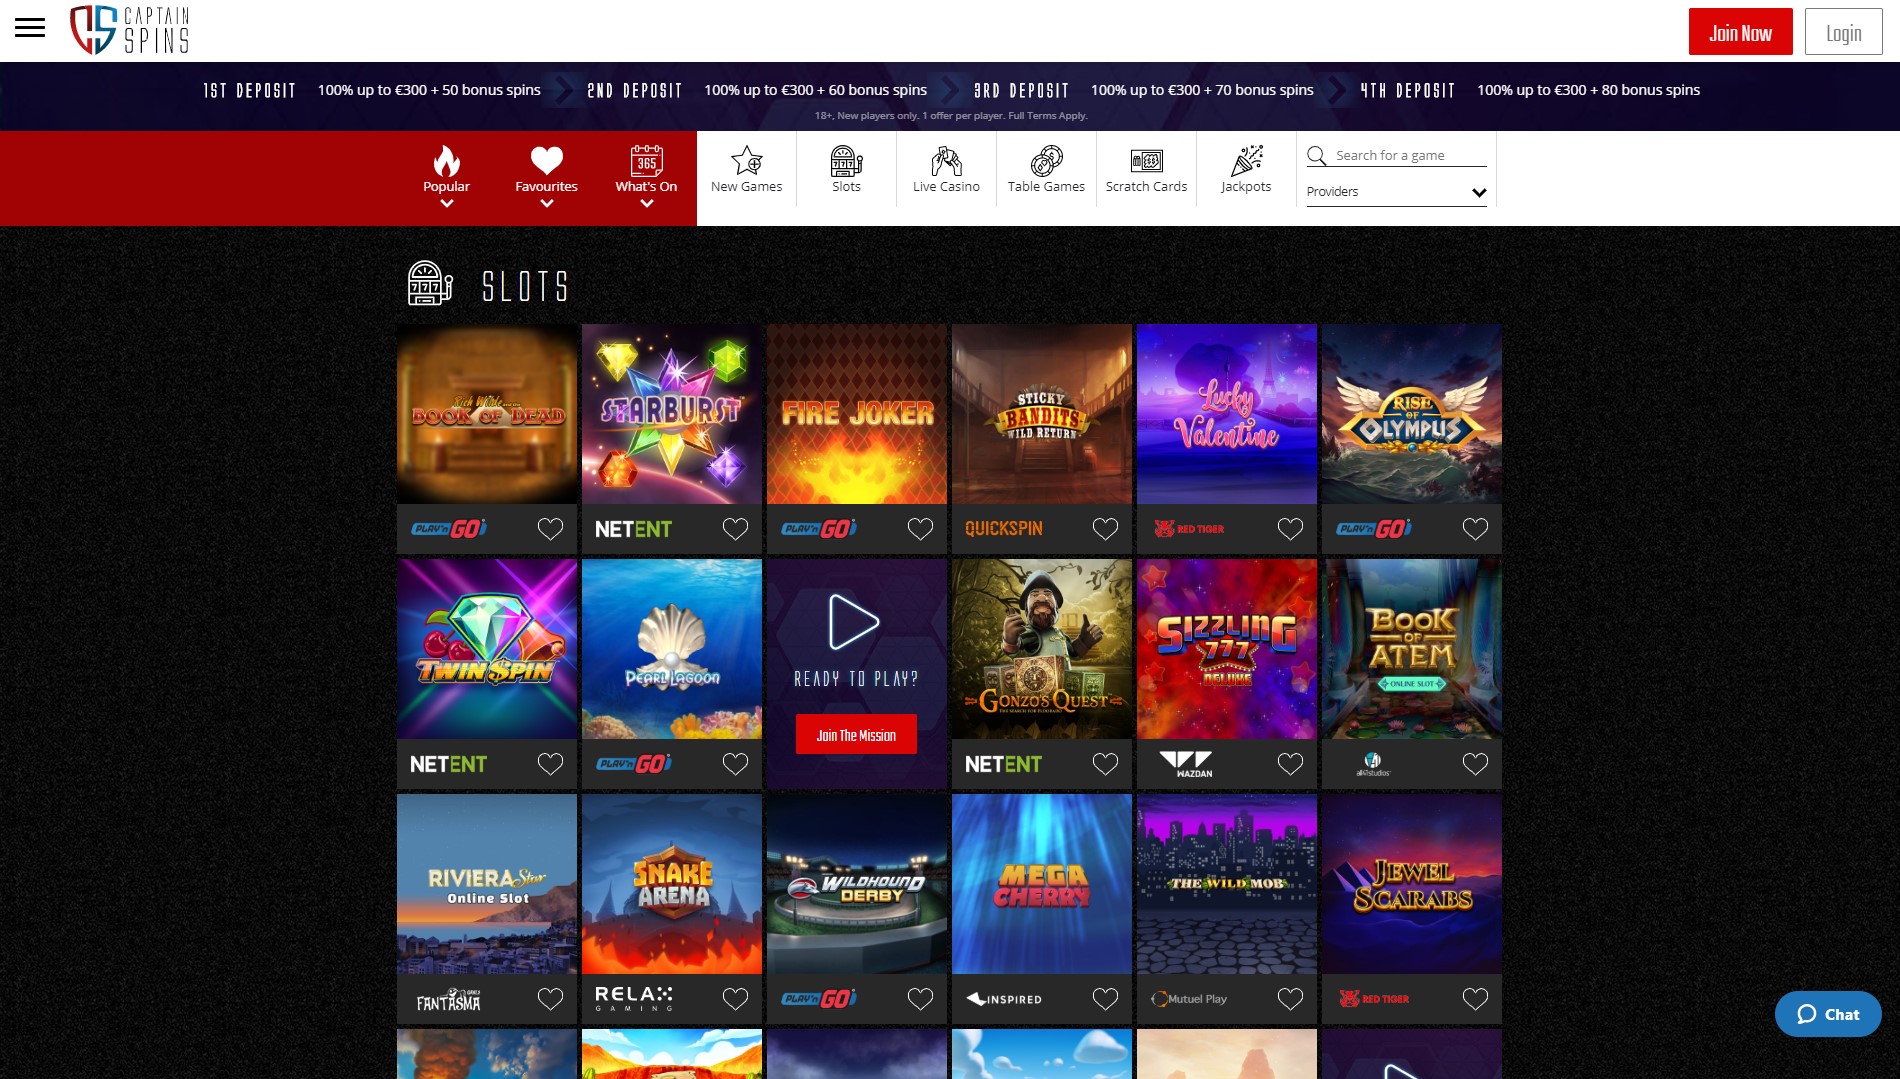Toggle heart on Jewel Scarabs
The image size is (1900, 1079).
1475,999
